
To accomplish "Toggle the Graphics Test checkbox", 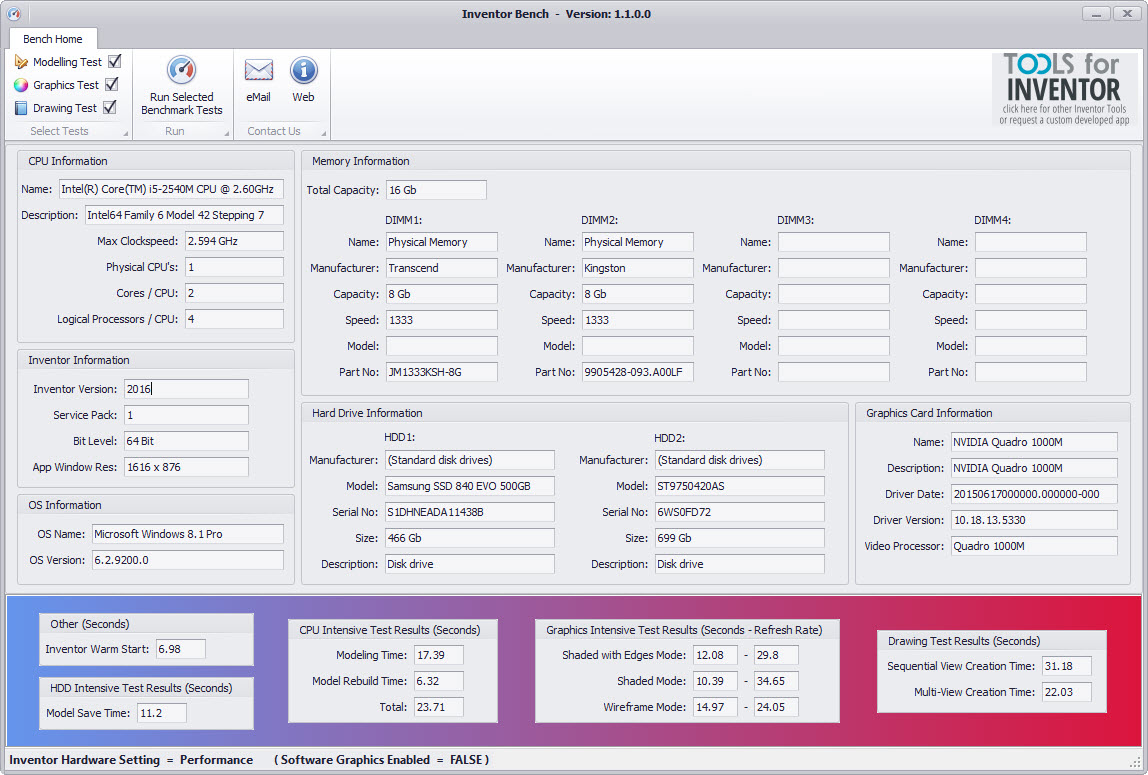I will (111, 85).
